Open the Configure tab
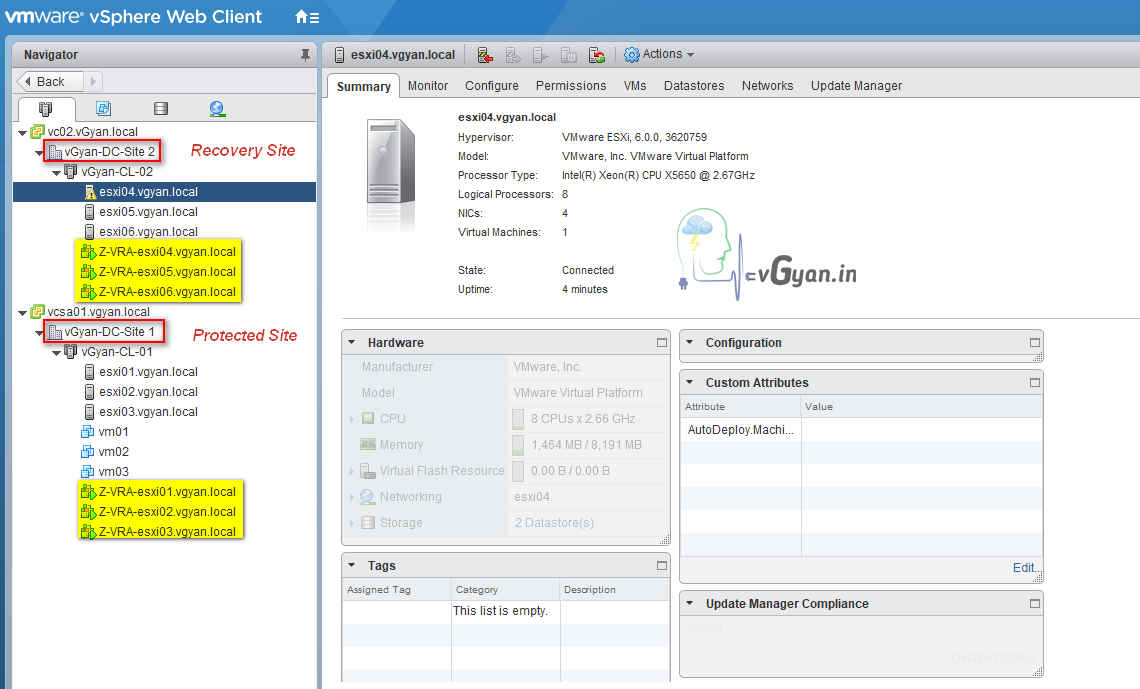Image resolution: width=1140 pixels, height=689 pixels. coord(491,86)
